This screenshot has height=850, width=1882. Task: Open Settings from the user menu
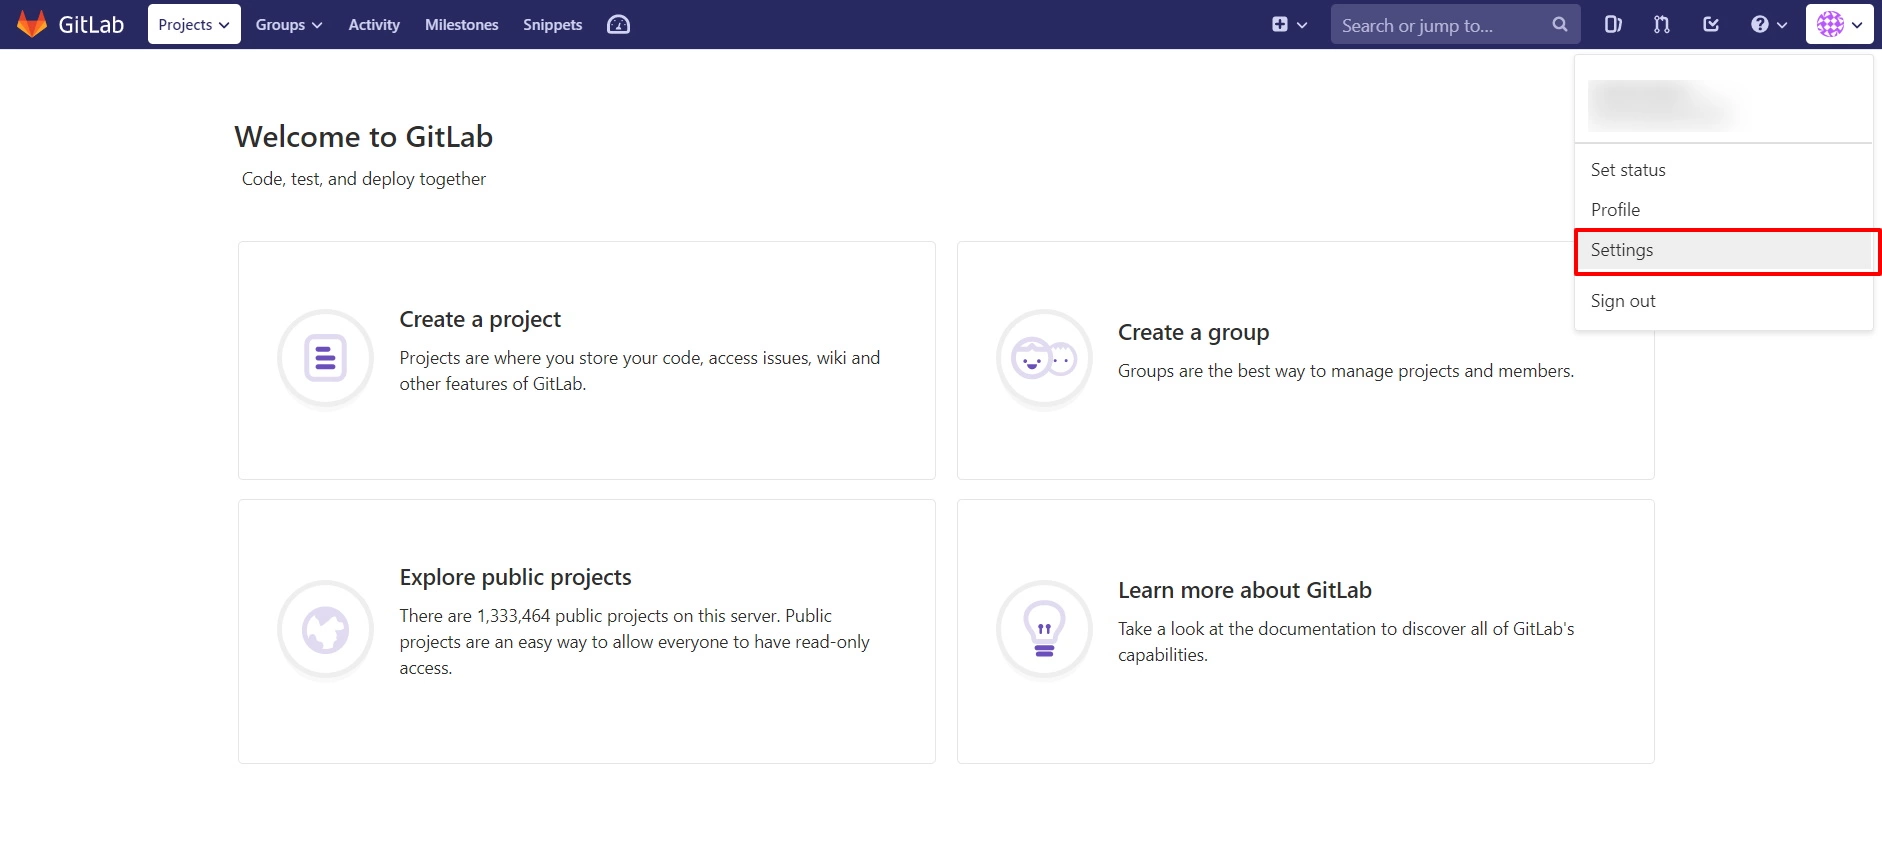coord(1723,250)
